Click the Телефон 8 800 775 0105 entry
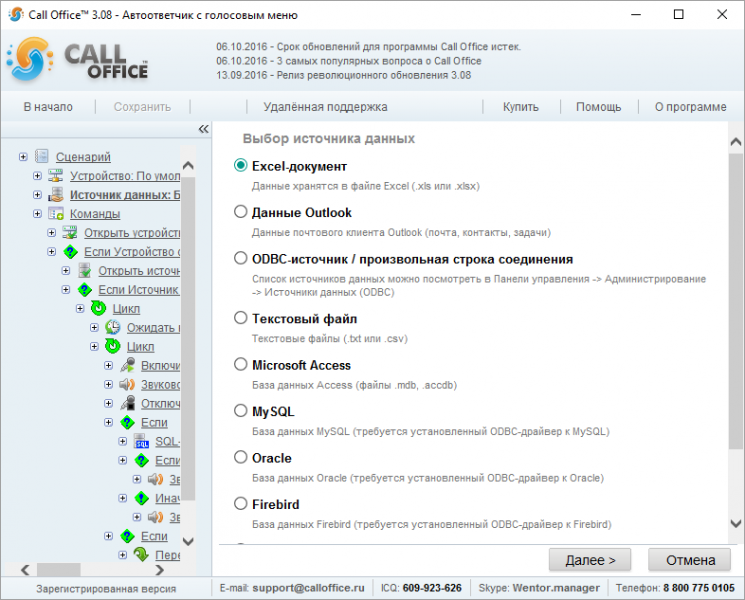The image size is (745, 600). (675, 588)
